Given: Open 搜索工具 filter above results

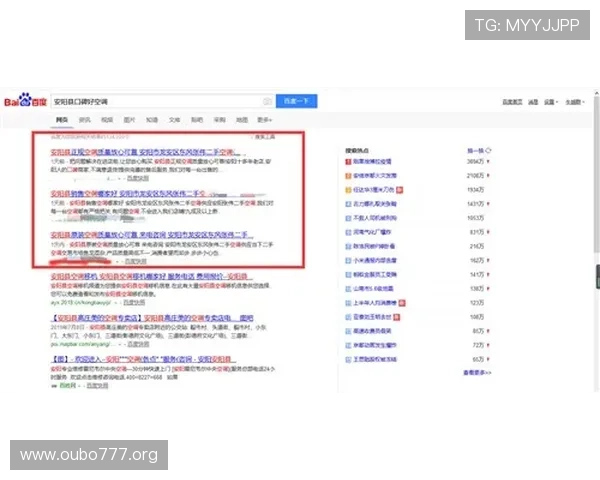Looking at the screenshot, I should [265, 137].
